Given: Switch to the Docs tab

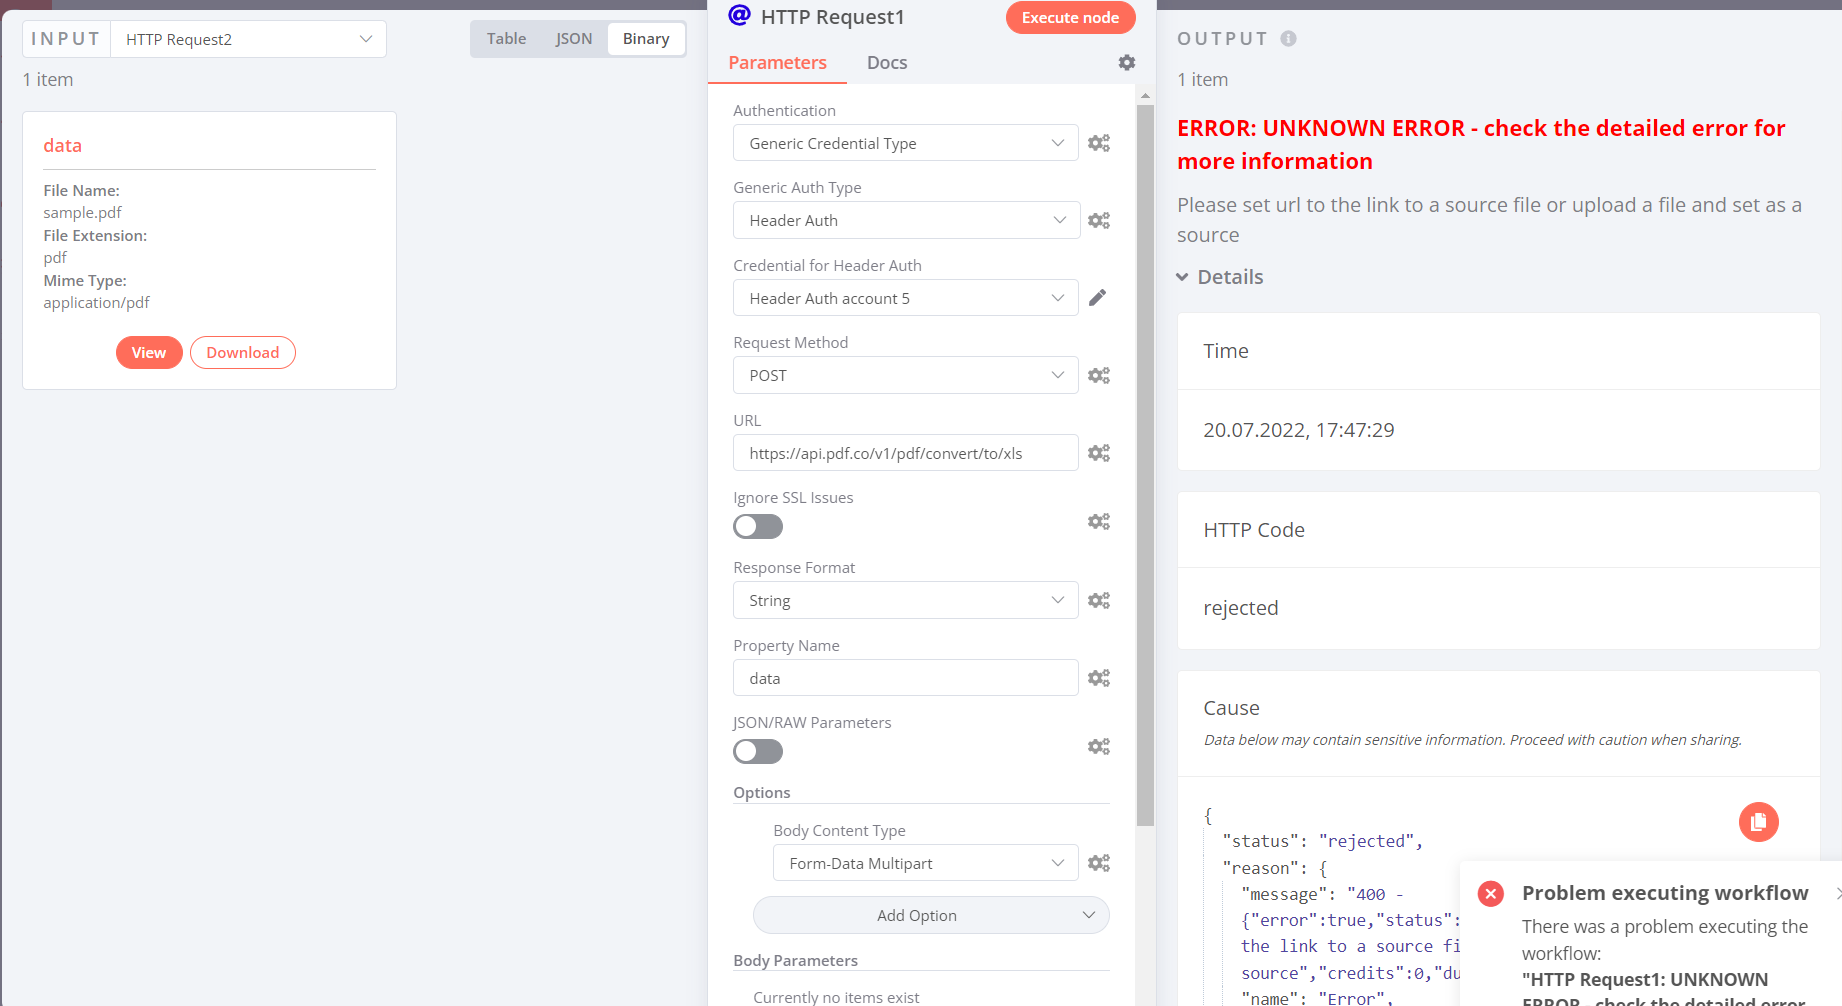Looking at the screenshot, I should tap(887, 63).
